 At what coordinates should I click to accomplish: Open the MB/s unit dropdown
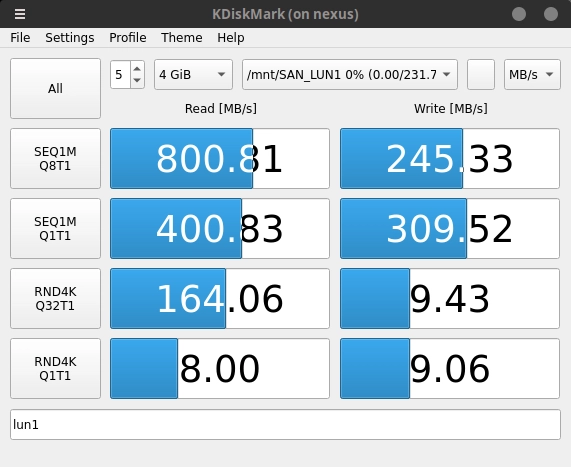[x=532, y=75]
